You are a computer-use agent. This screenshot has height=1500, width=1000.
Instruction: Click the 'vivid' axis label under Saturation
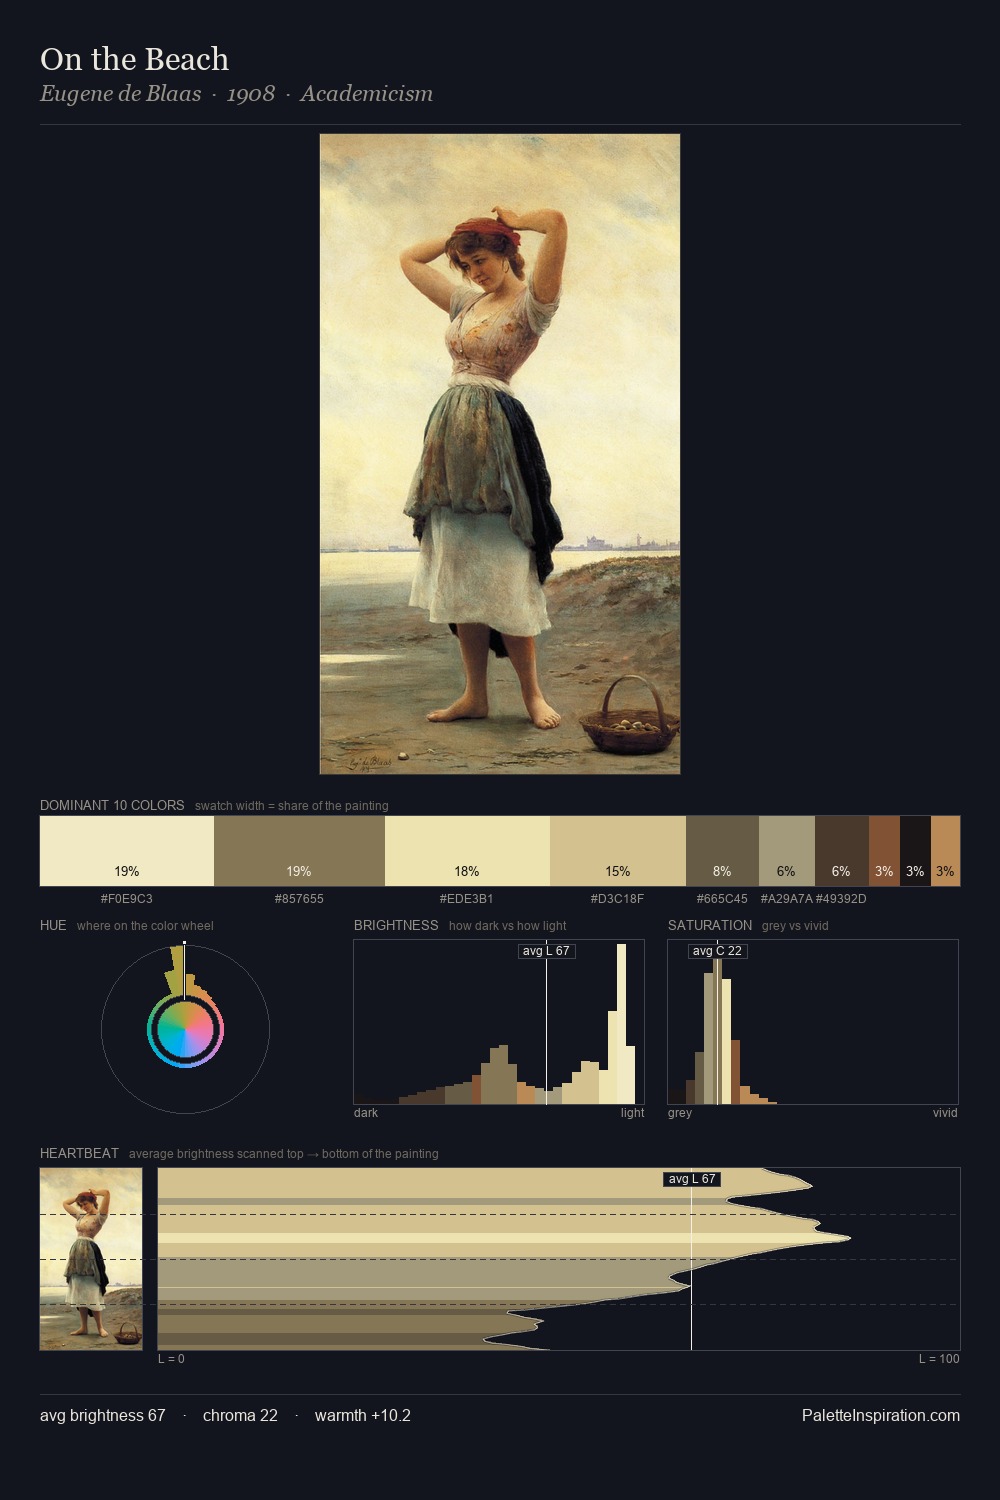945,1113
